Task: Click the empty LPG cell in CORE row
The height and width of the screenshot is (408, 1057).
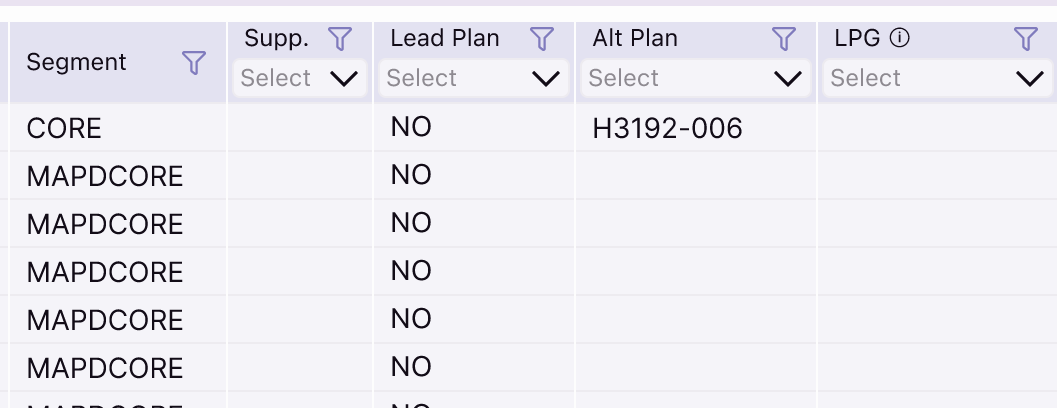Action: point(936,129)
